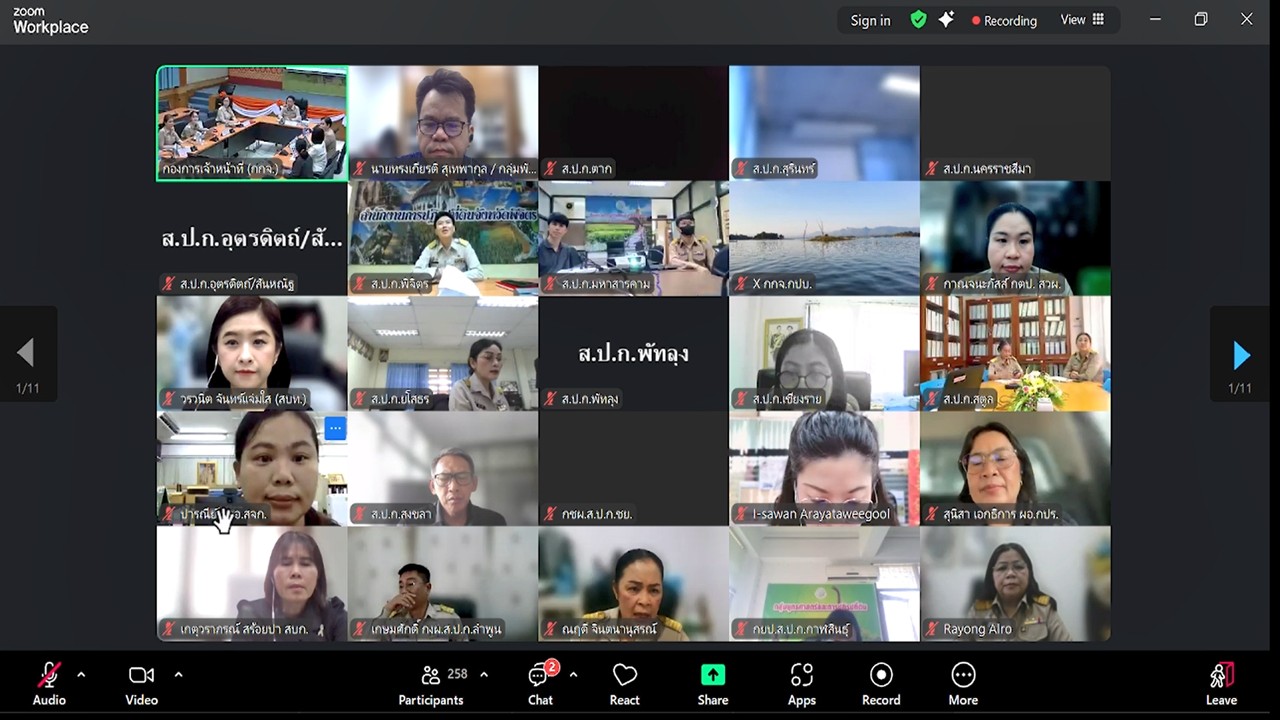Image resolution: width=1280 pixels, height=720 pixels.
Task: Open the options menu on ปารณีย์'s video tile
Action: [x=335, y=428]
